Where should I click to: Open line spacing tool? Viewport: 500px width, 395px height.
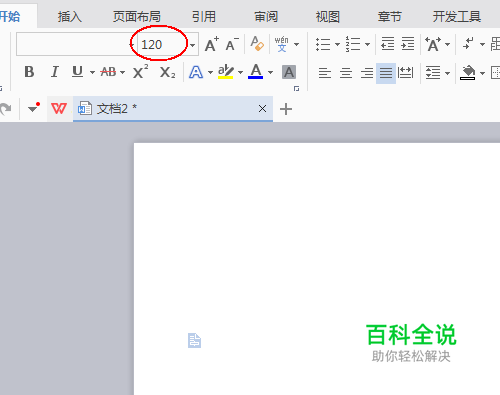coord(433,72)
